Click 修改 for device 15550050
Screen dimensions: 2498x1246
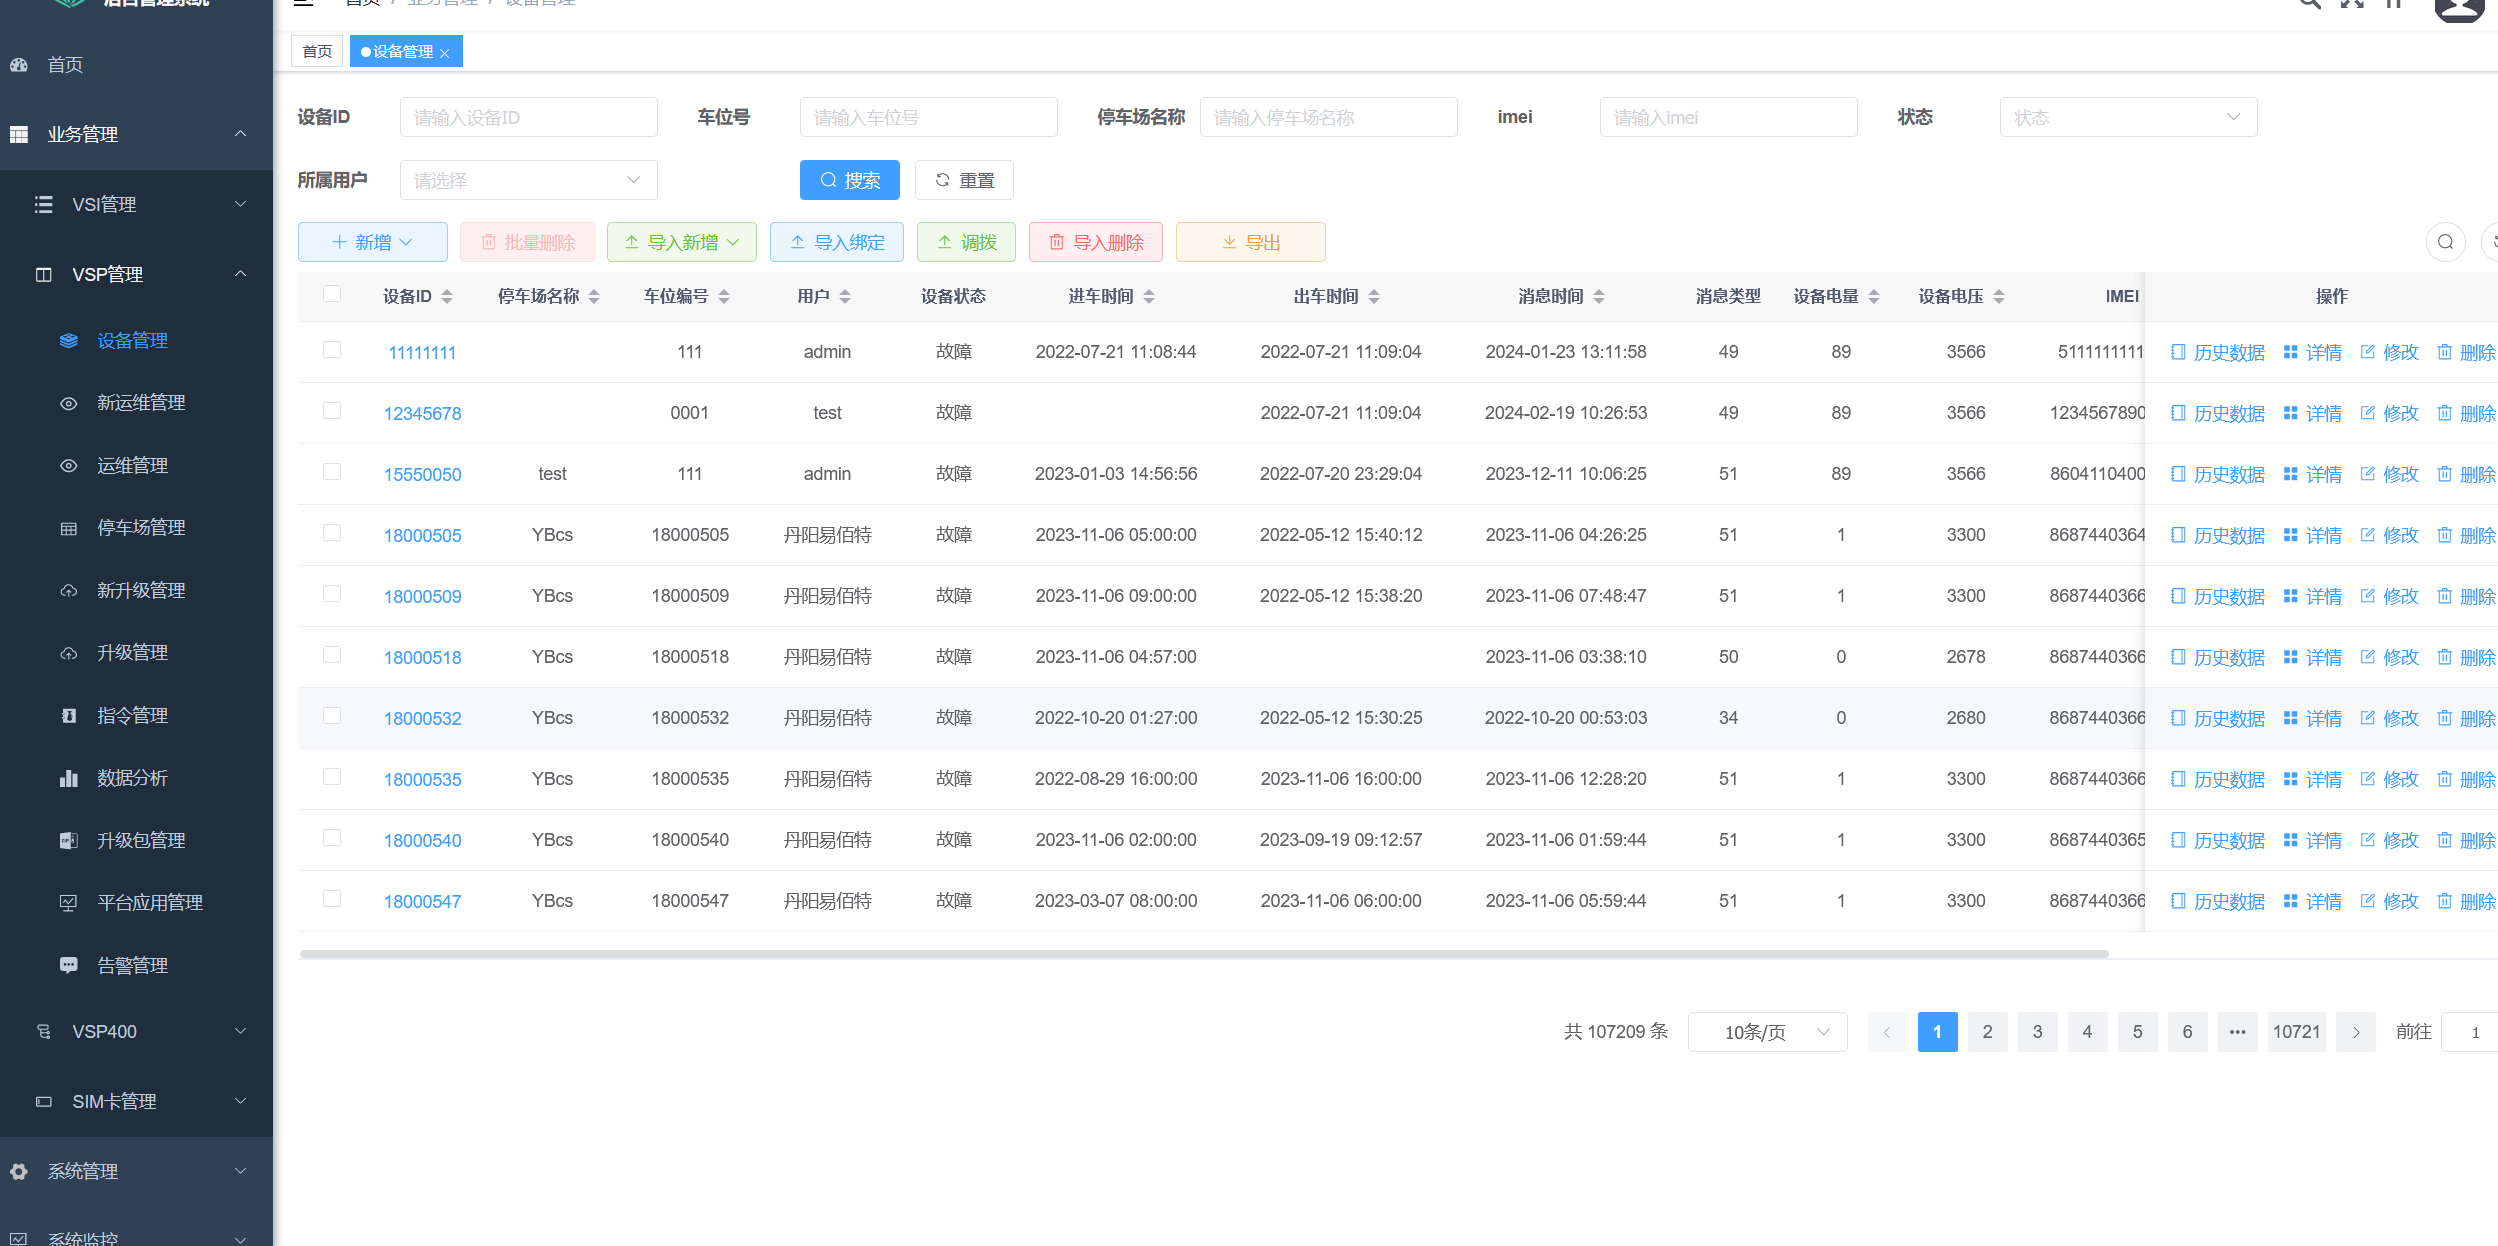click(2389, 475)
